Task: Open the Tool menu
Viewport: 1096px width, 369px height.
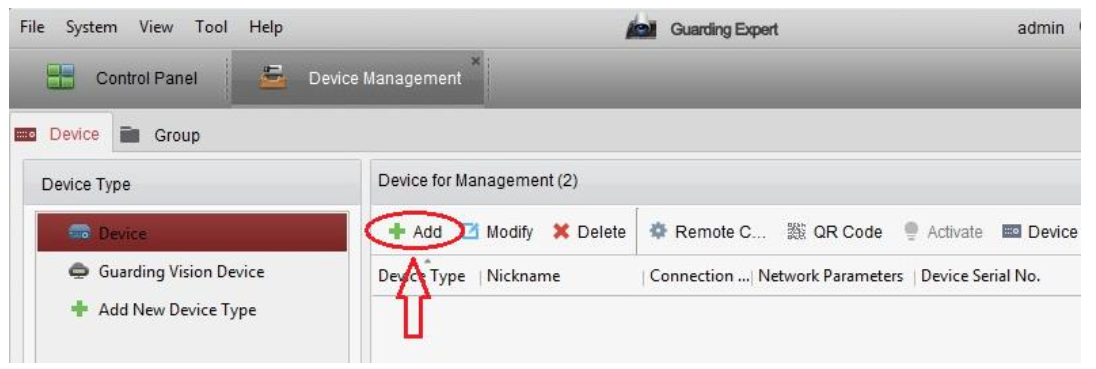Action: click(212, 27)
